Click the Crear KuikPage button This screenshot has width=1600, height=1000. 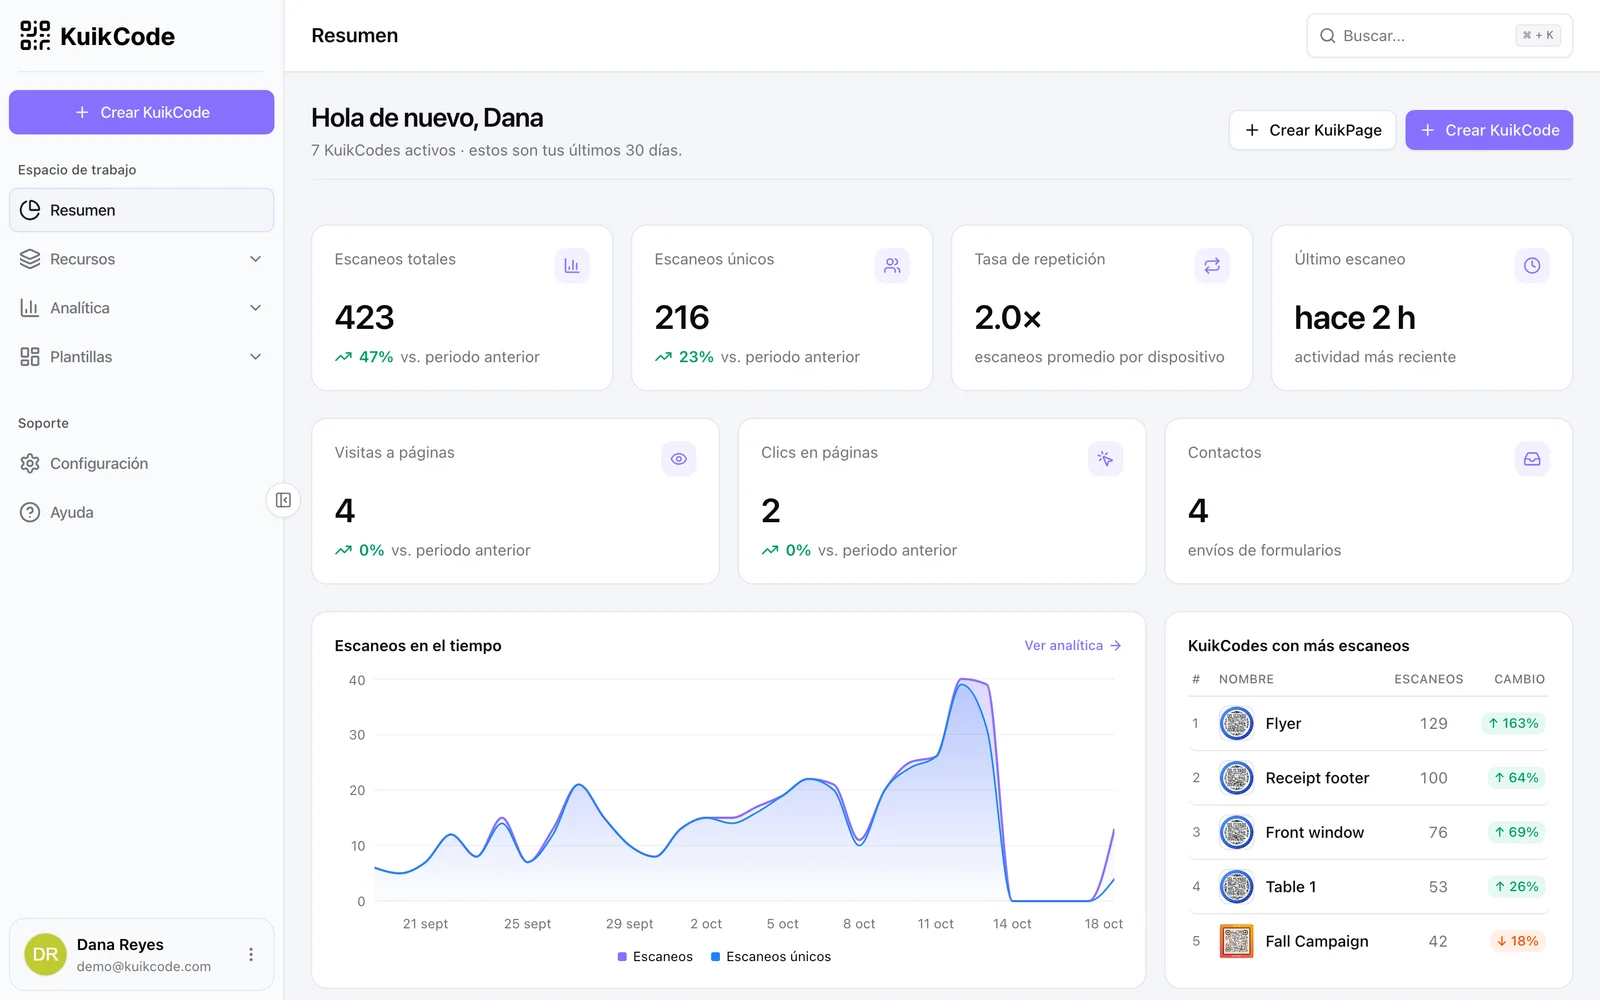(x=1312, y=130)
